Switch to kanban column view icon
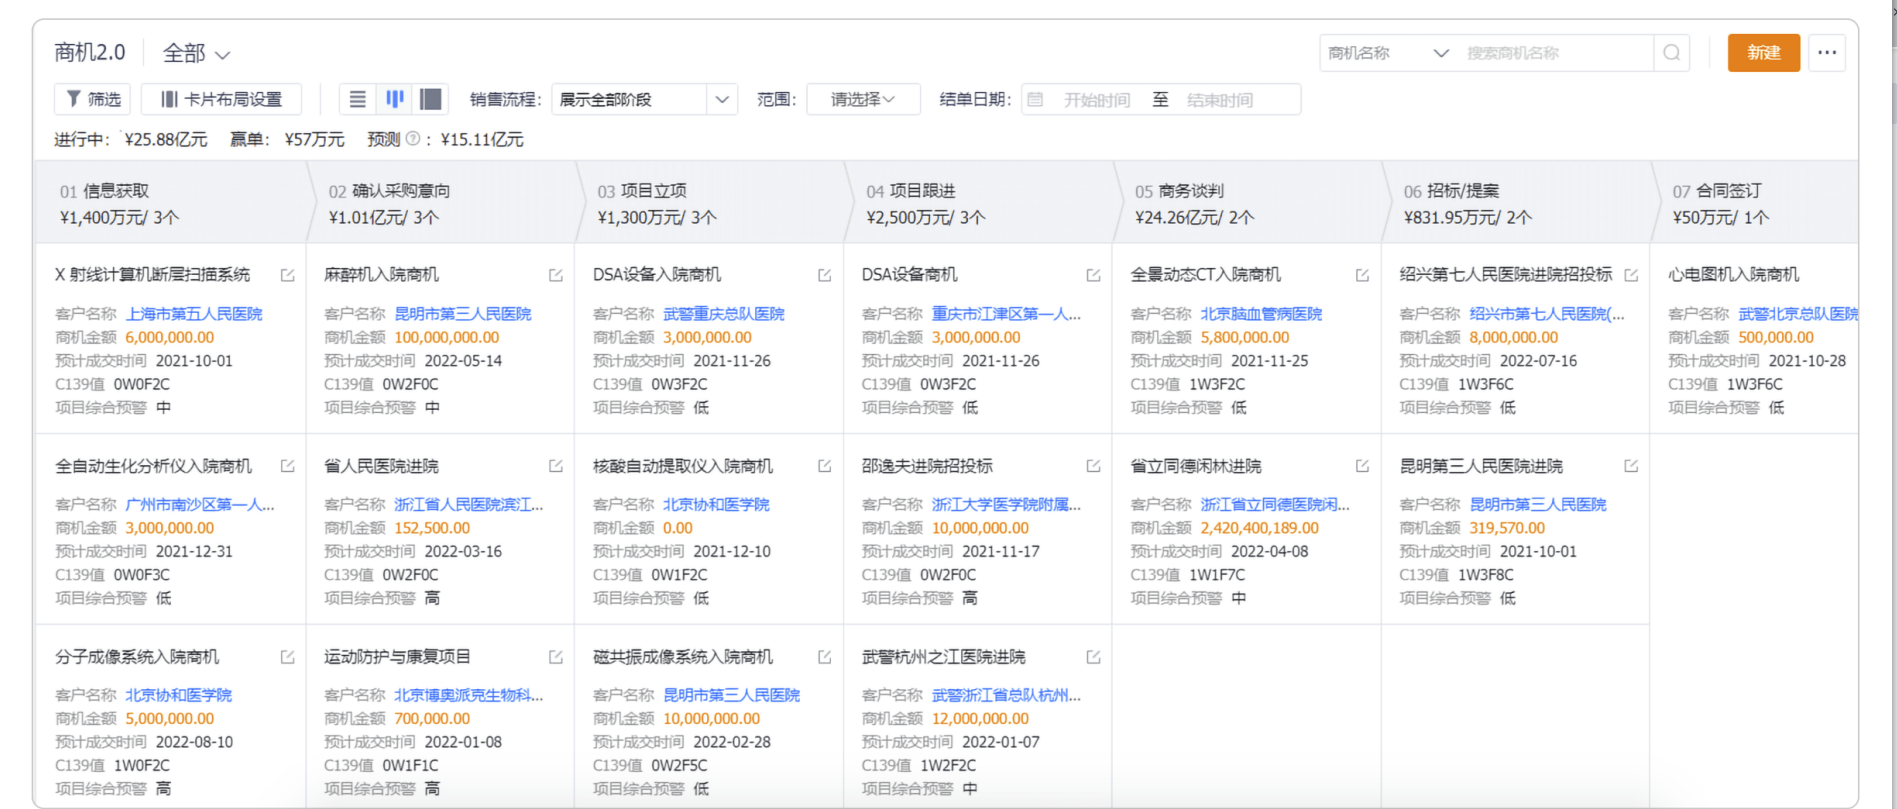This screenshot has height=809, width=1897. point(395,99)
